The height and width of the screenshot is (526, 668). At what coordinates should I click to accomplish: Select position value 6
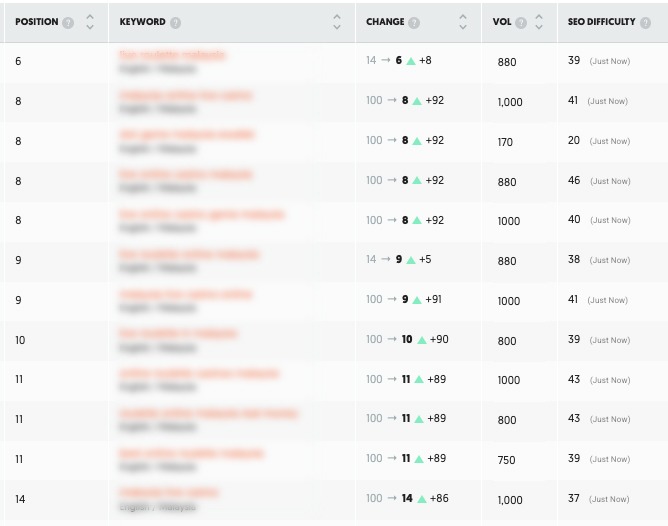(x=18, y=61)
